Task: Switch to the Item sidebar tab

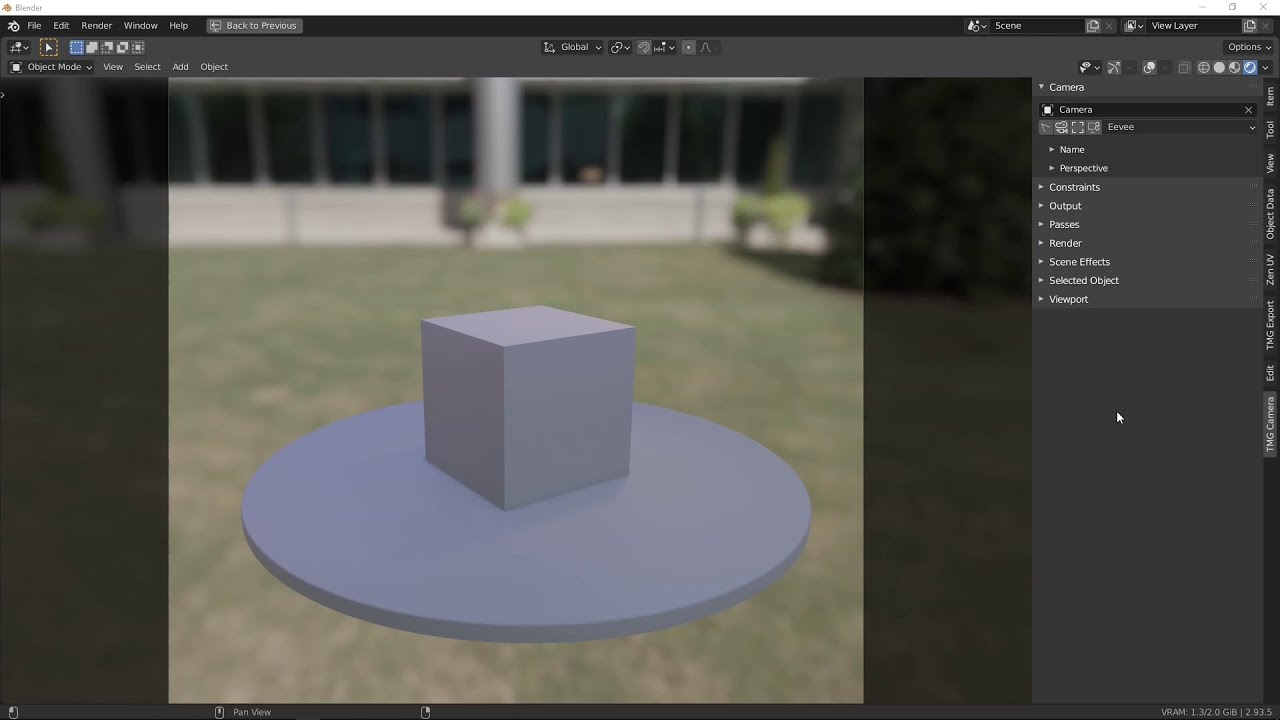Action: [1270, 96]
